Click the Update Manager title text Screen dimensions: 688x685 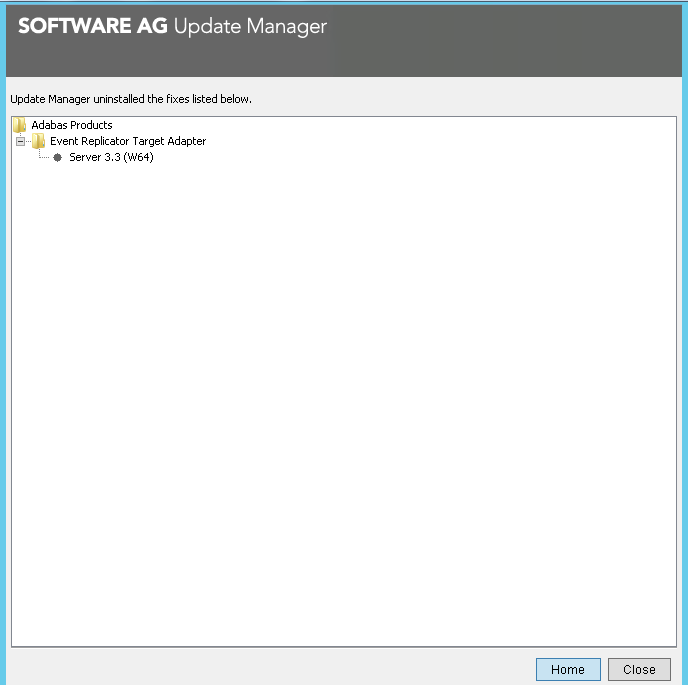click(x=250, y=27)
